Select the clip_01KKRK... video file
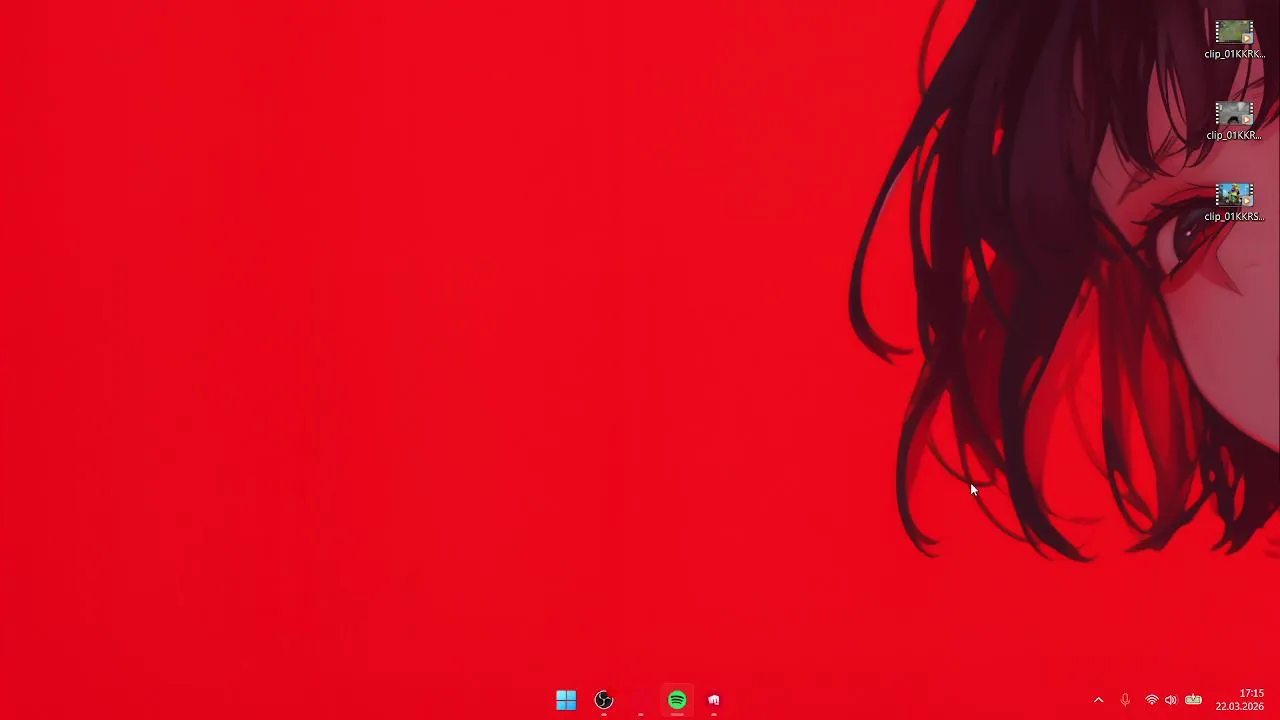 click(1234, 40)
